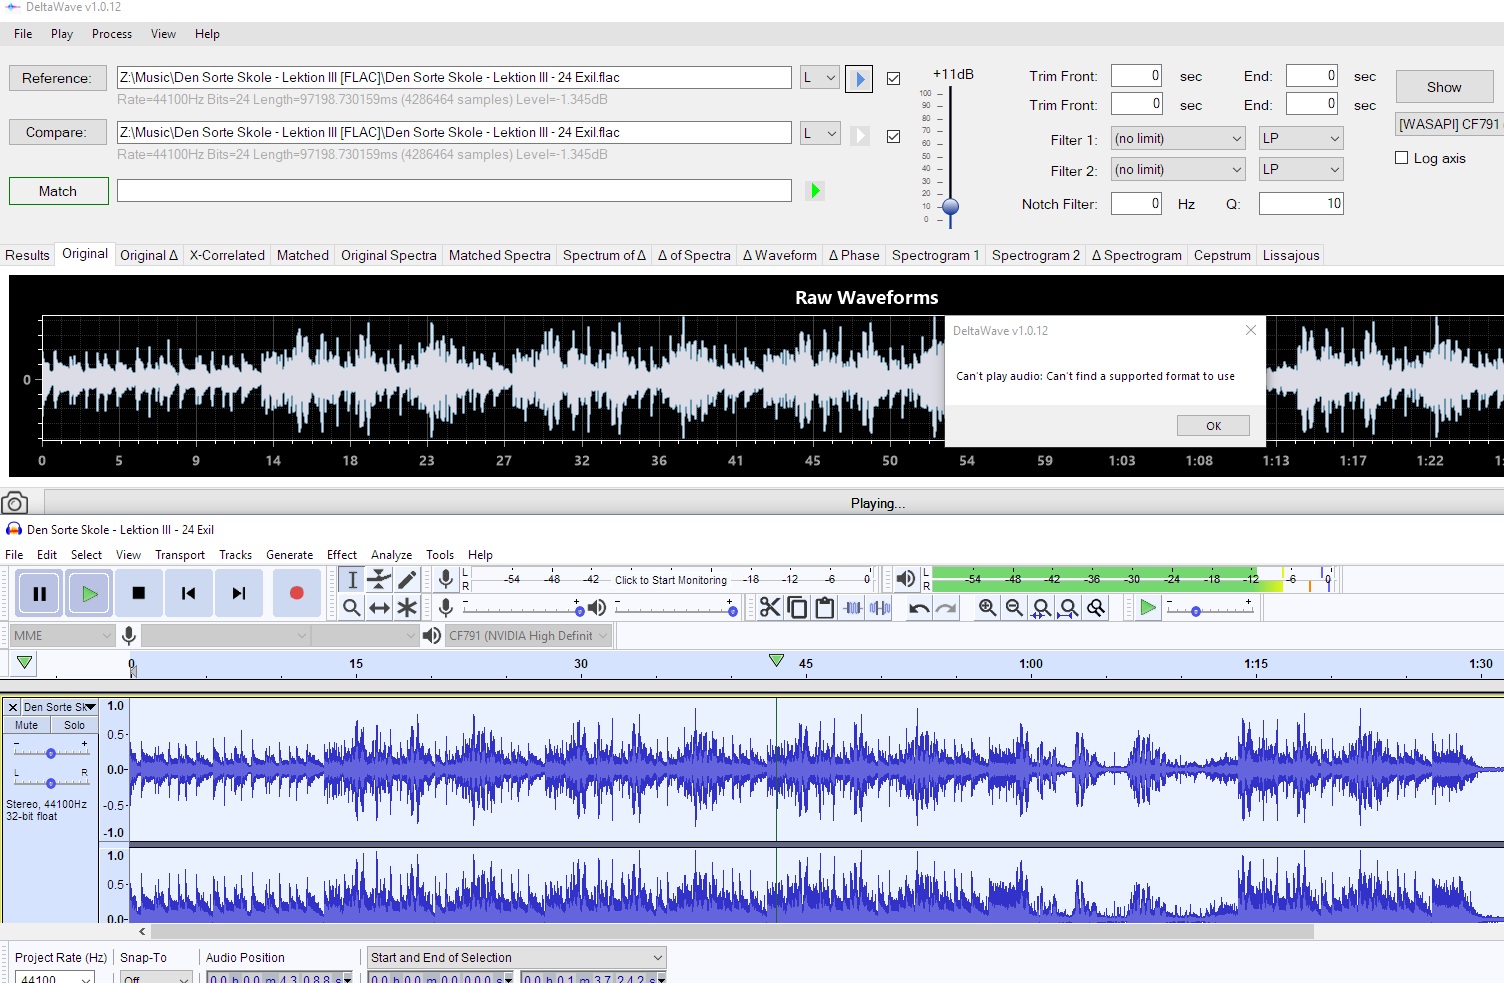This screenshot has width=1504, height=983.
Task: Click the Match button
Action: [58, 191]
